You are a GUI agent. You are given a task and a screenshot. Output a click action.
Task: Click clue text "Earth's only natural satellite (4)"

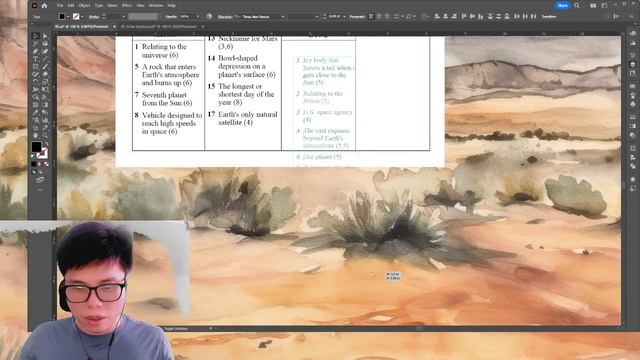[x=247, y=118]
